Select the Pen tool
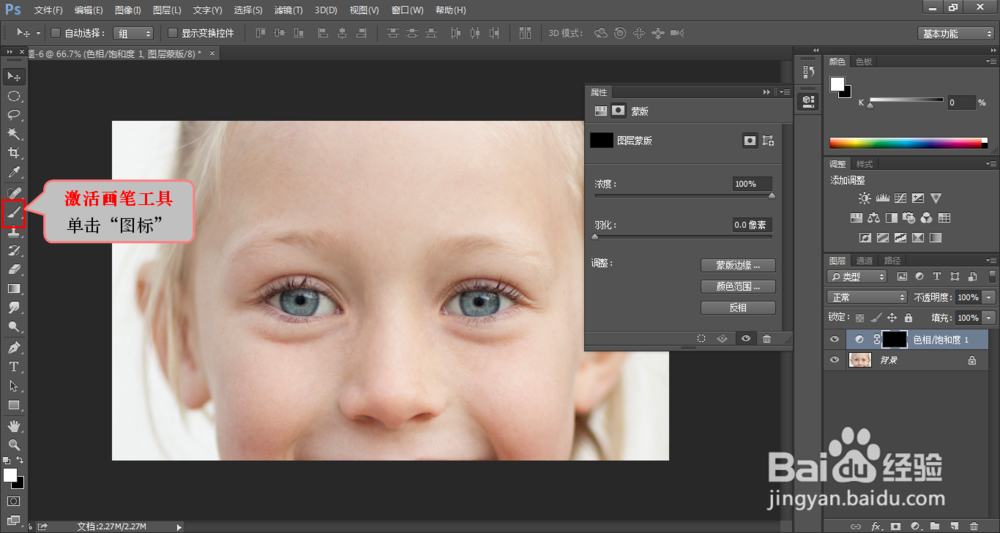 13,348
